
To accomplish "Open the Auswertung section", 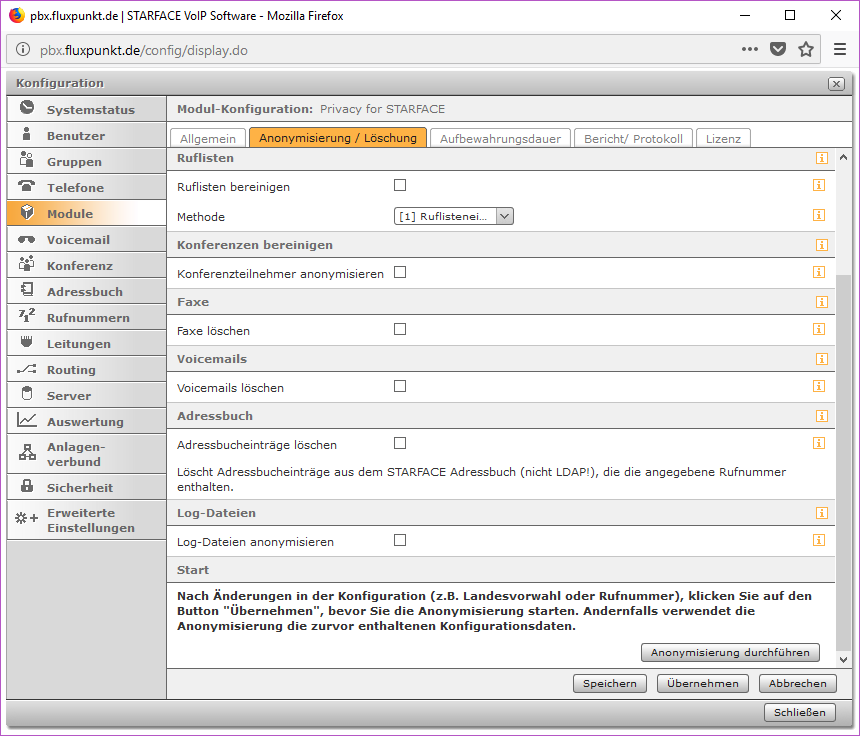I will point(87,422).
